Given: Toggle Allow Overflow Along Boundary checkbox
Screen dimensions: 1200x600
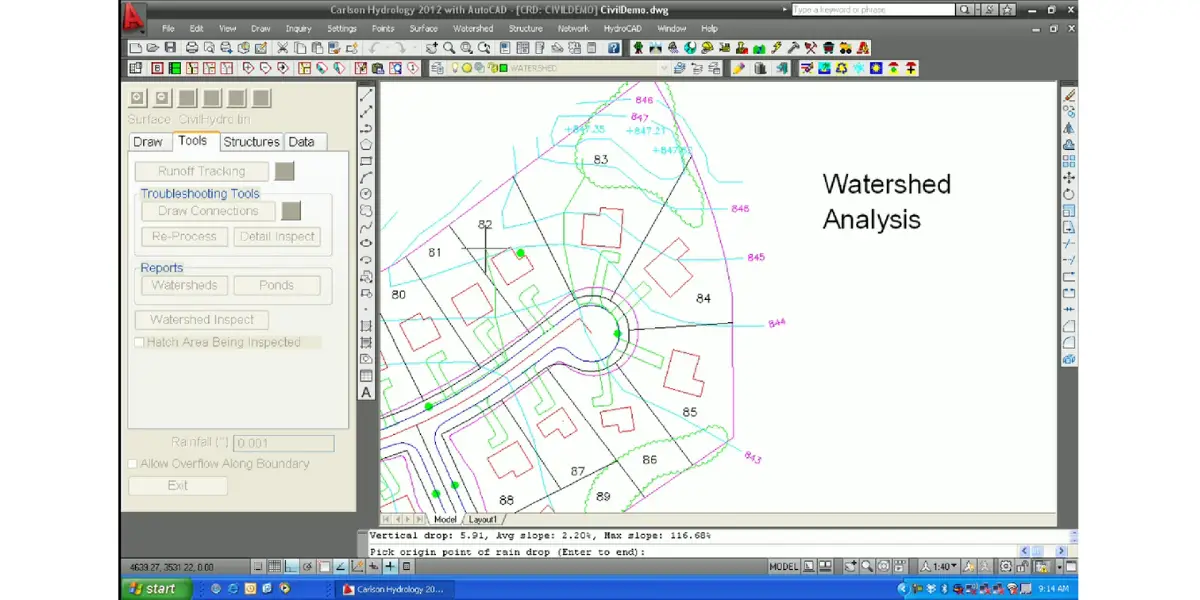Looking at the screenshot, I should coord(133,464).
